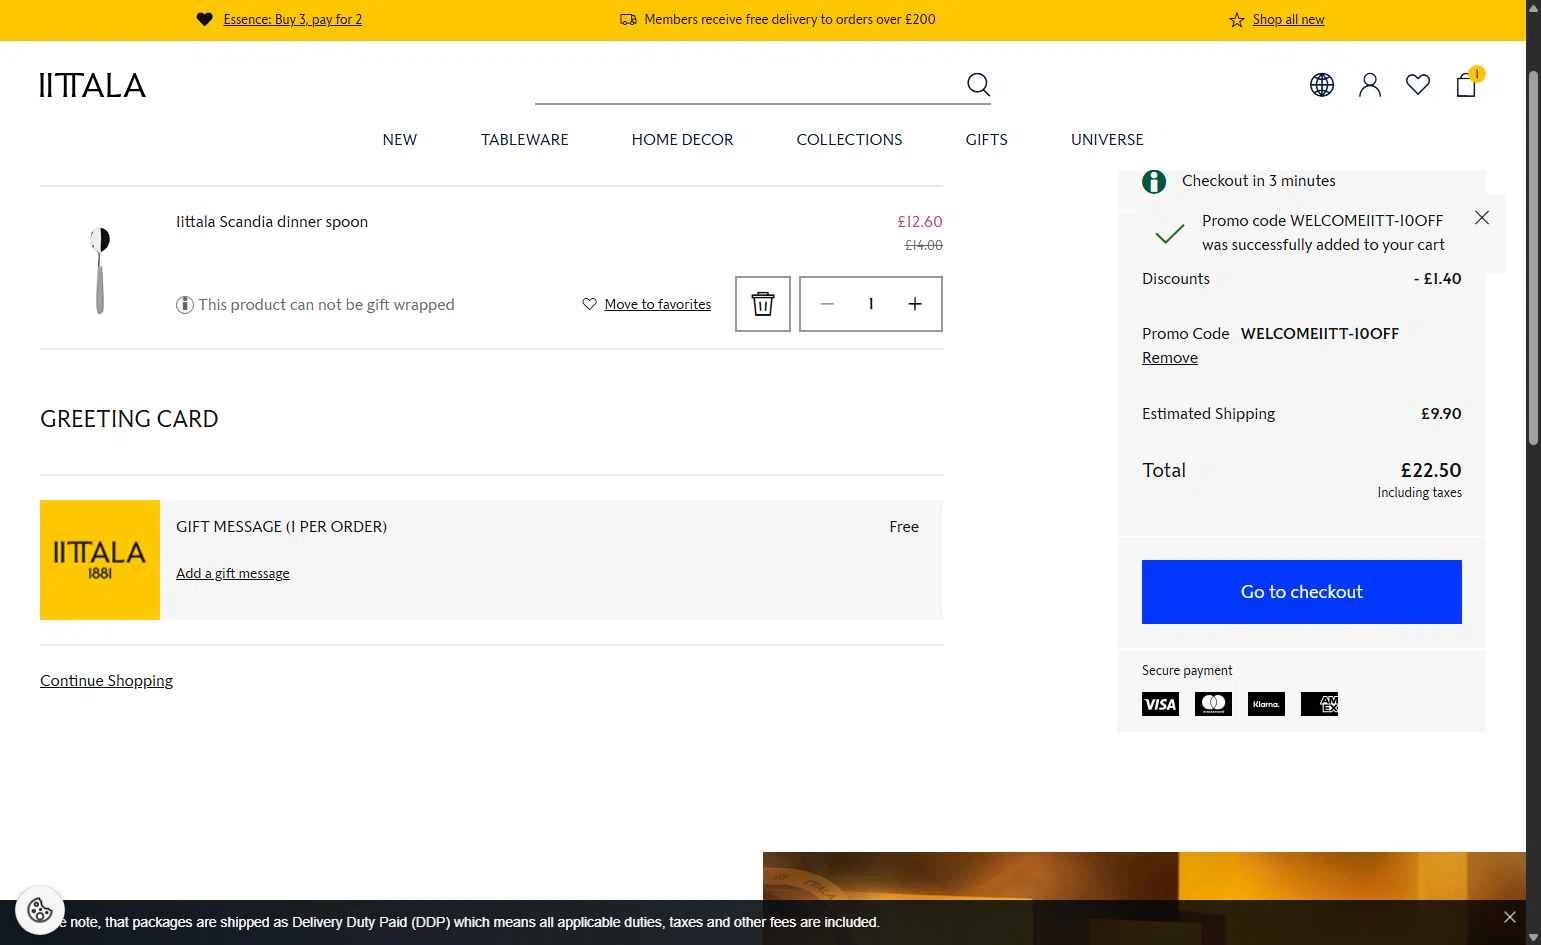The height and width of the screenshot is (945, 1541).
Task: Click the Visa payment icon
Action: 1160,704
